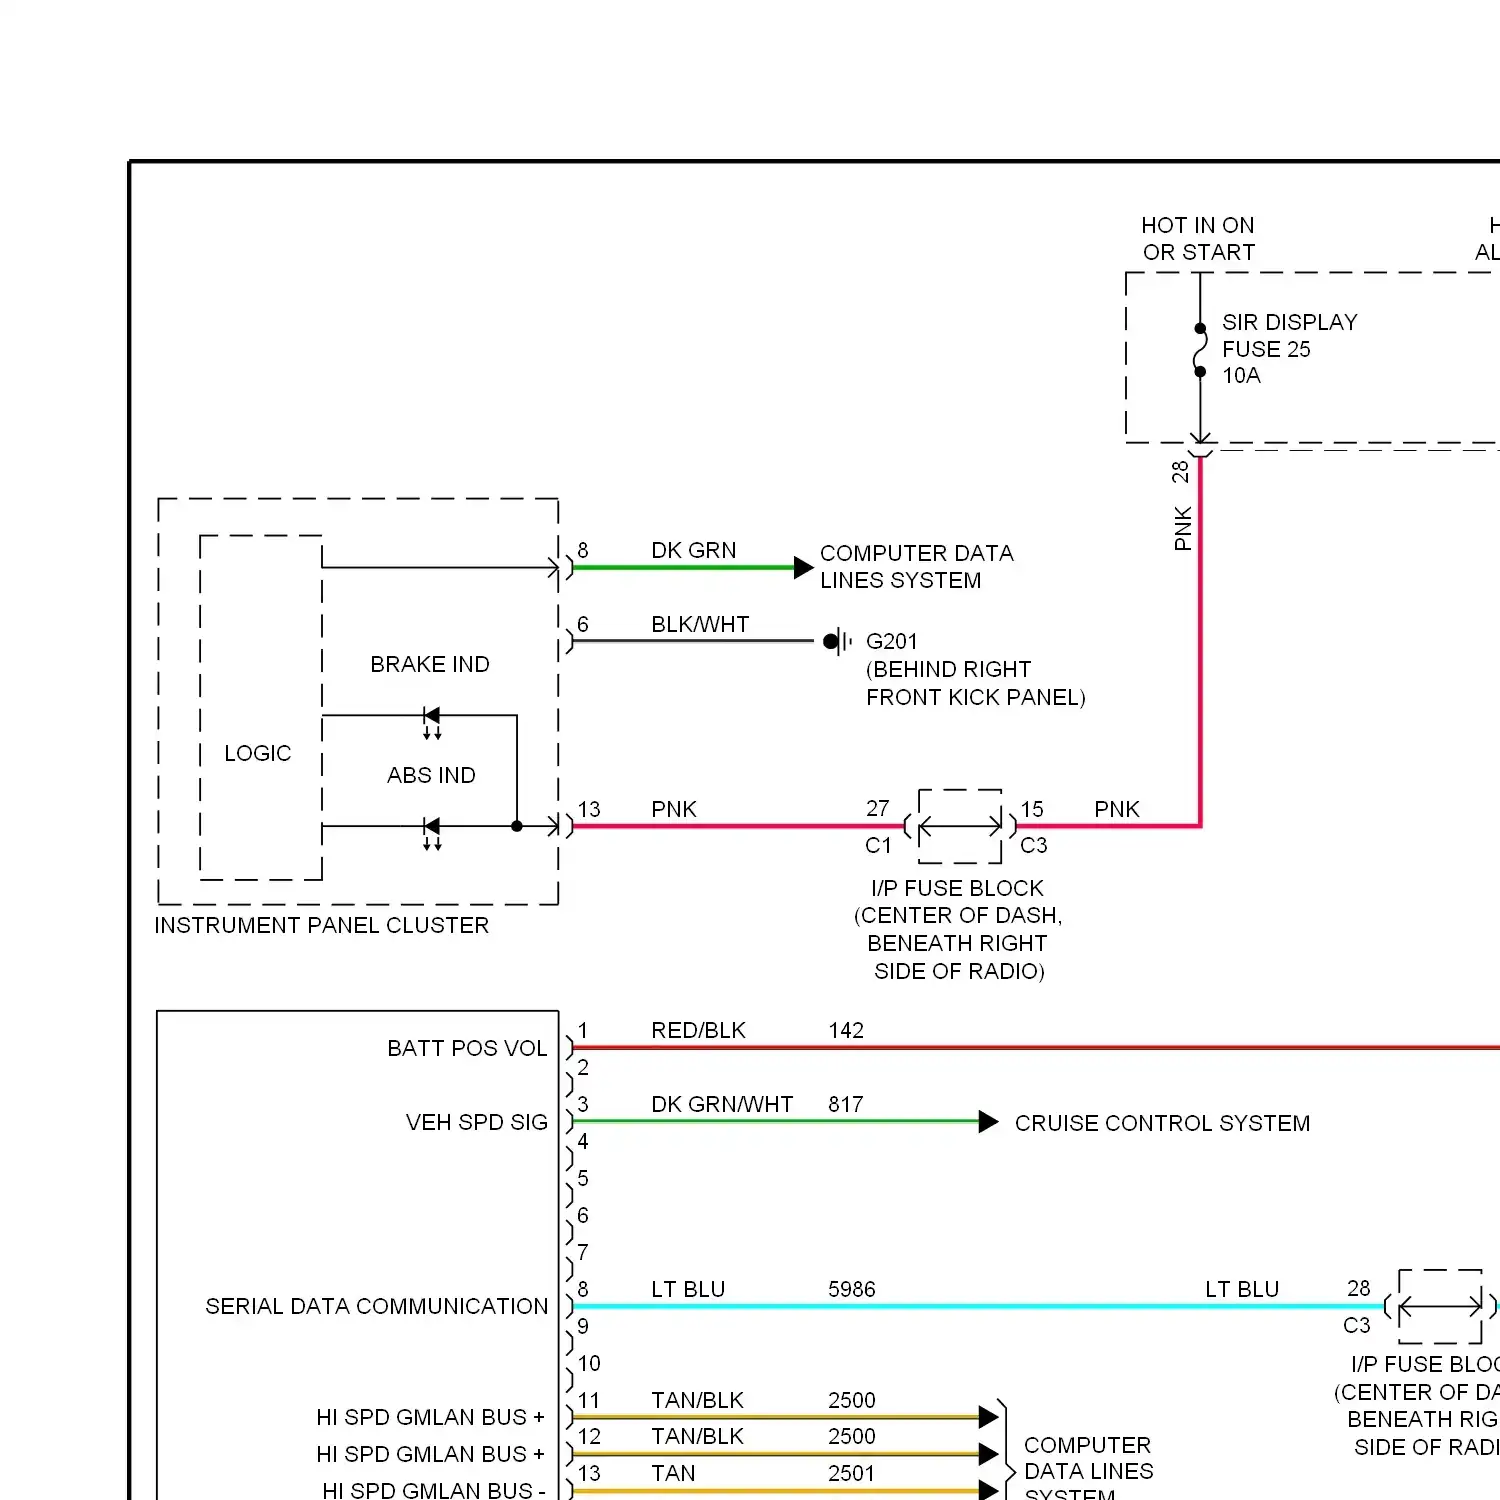Click the LED symbol under BRAKE IND
The image size is (1500, 1500).
432,721
